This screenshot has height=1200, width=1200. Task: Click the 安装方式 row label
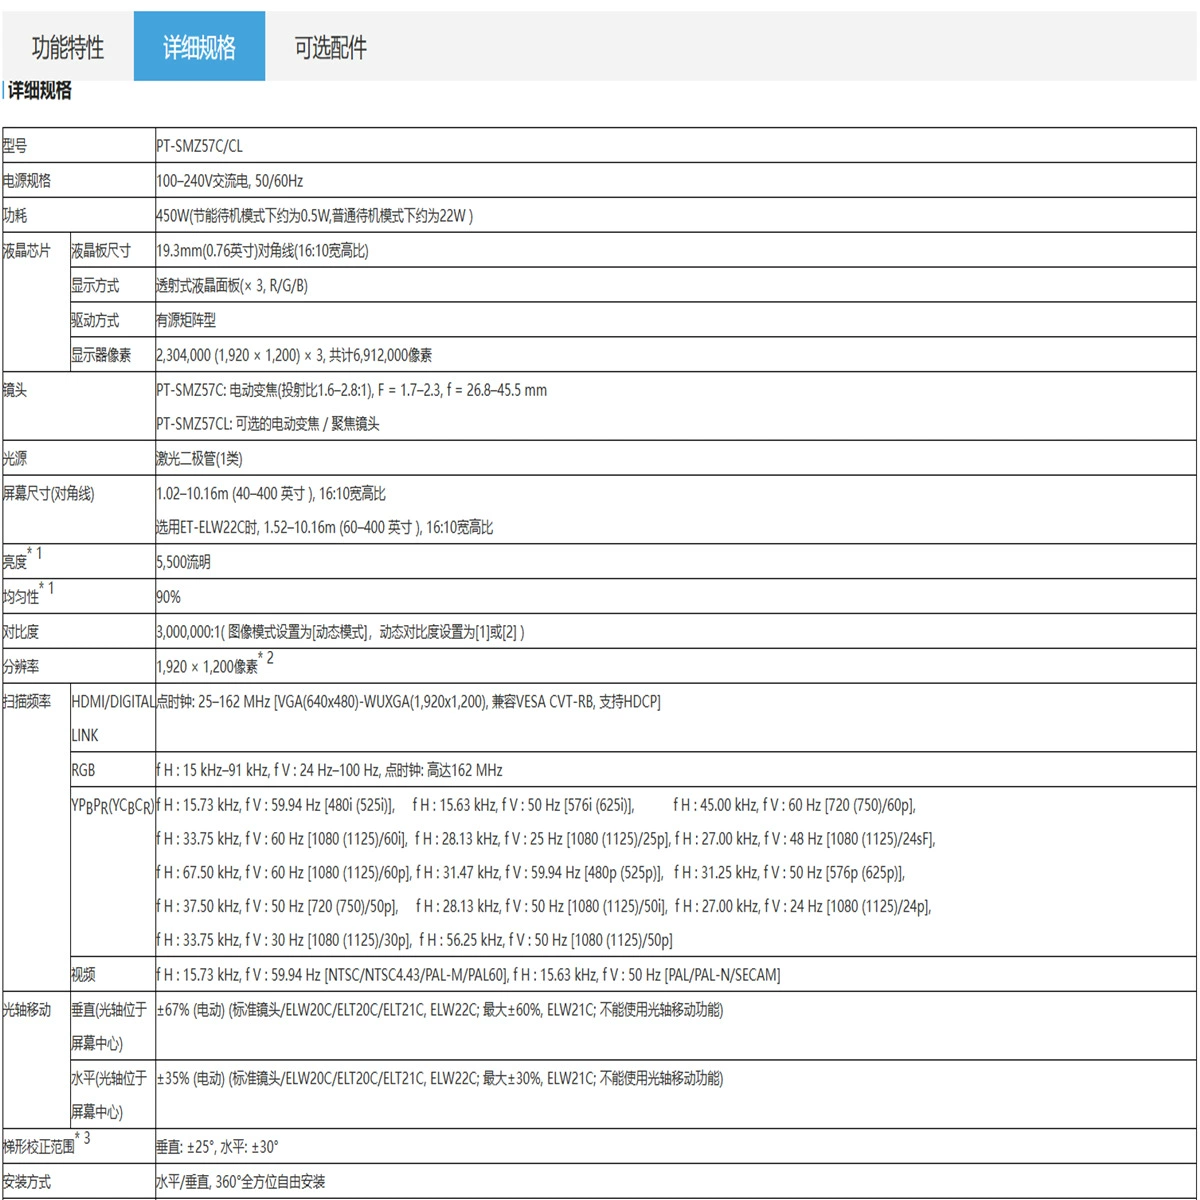pos(27,1182)
